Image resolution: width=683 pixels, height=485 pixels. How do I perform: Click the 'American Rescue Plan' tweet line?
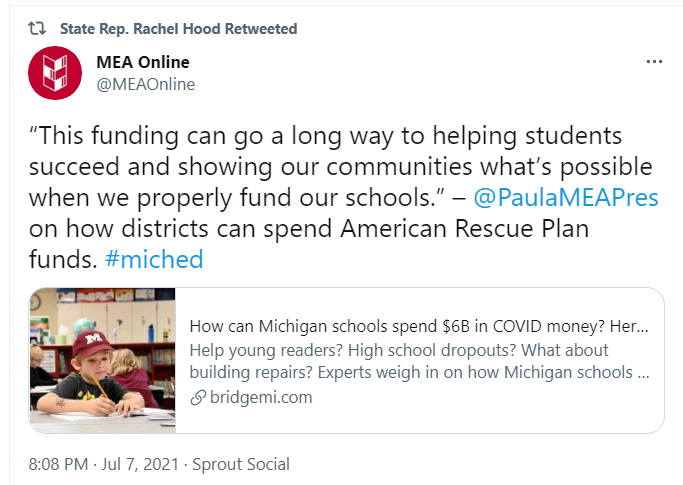(309, 228)
